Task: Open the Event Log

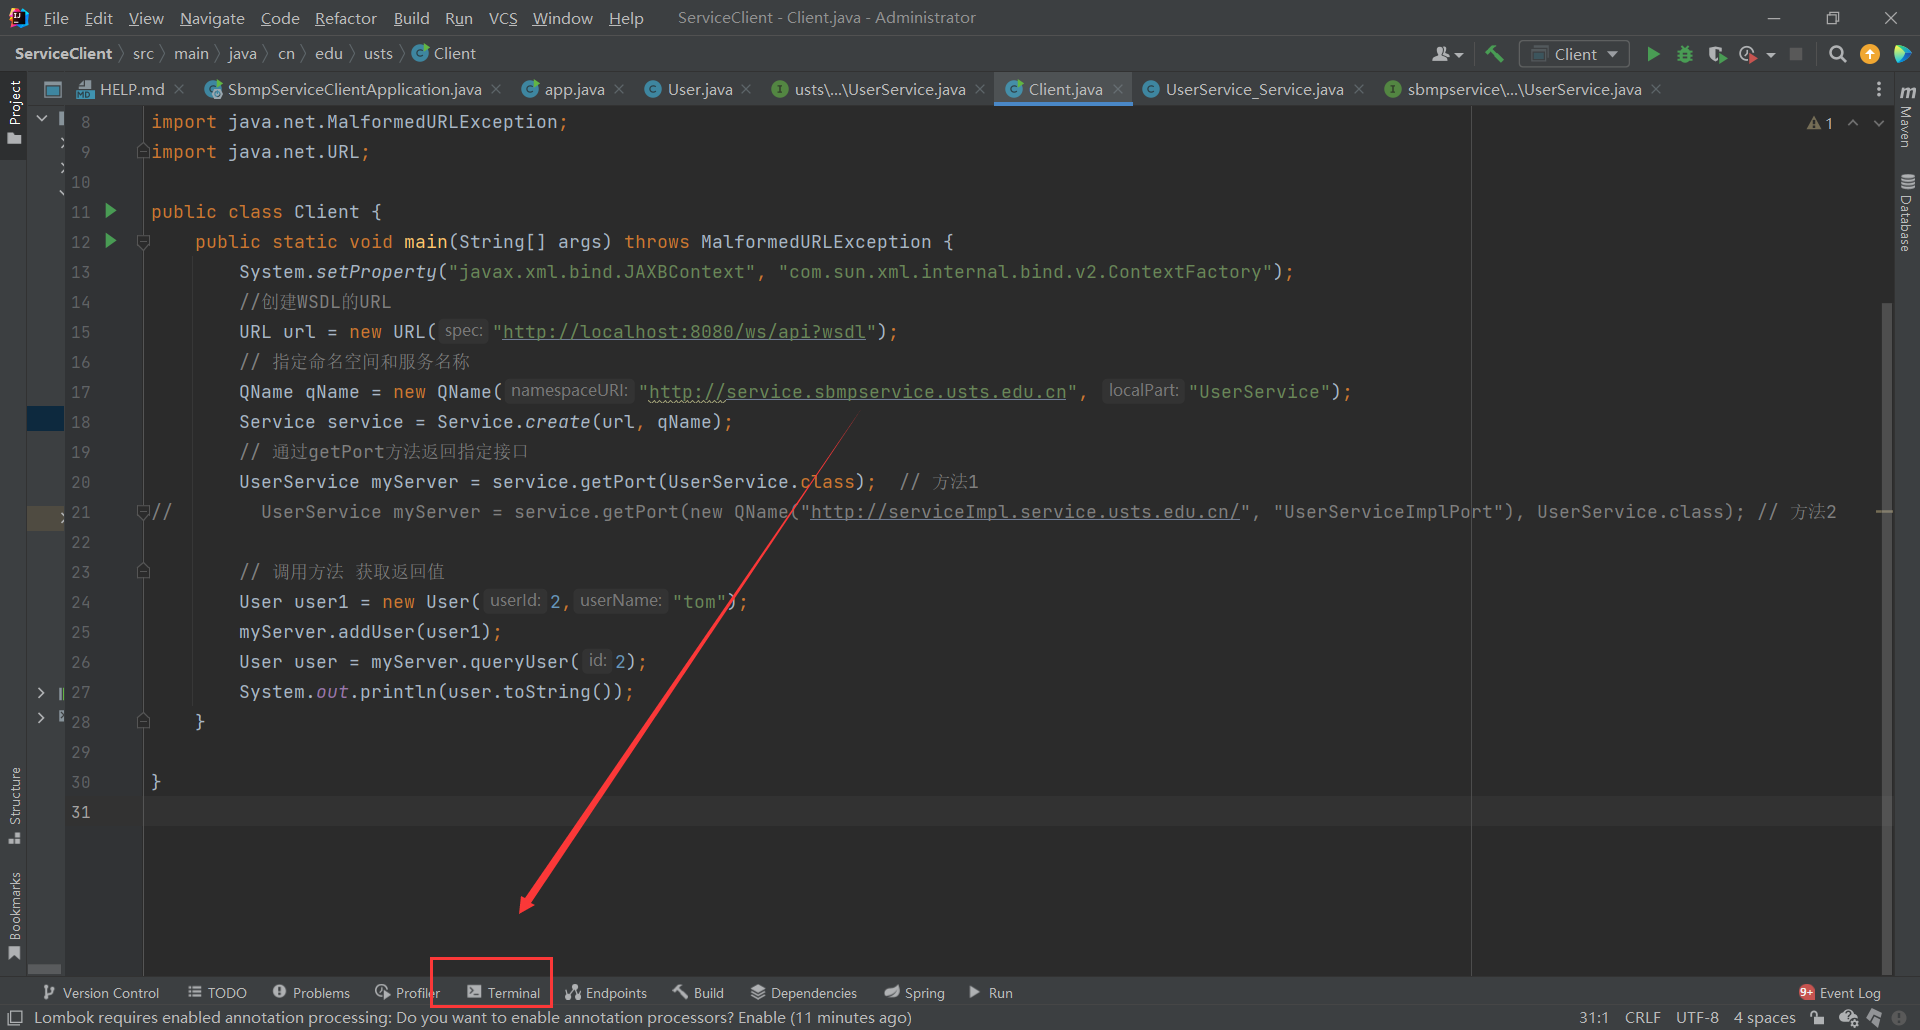Action: (1839, 993)
